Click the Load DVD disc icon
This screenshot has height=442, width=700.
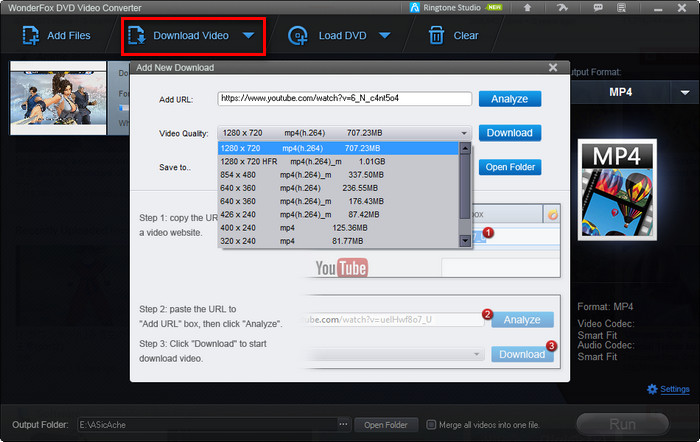coord(297,36)
